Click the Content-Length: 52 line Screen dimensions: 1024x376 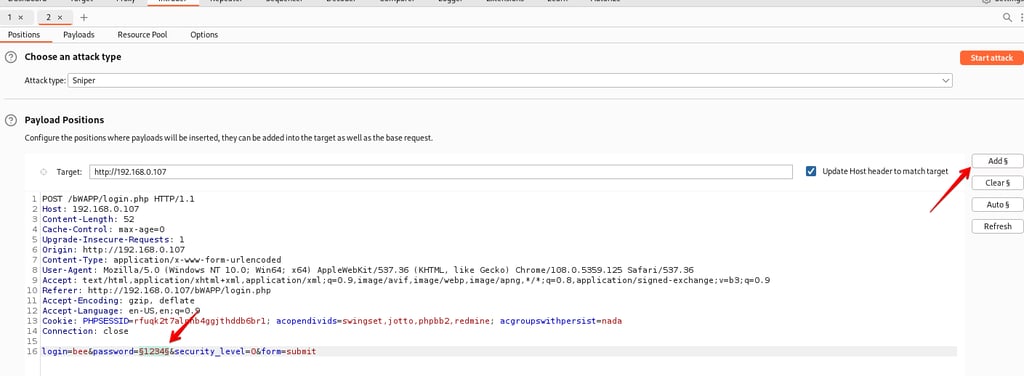88,219
